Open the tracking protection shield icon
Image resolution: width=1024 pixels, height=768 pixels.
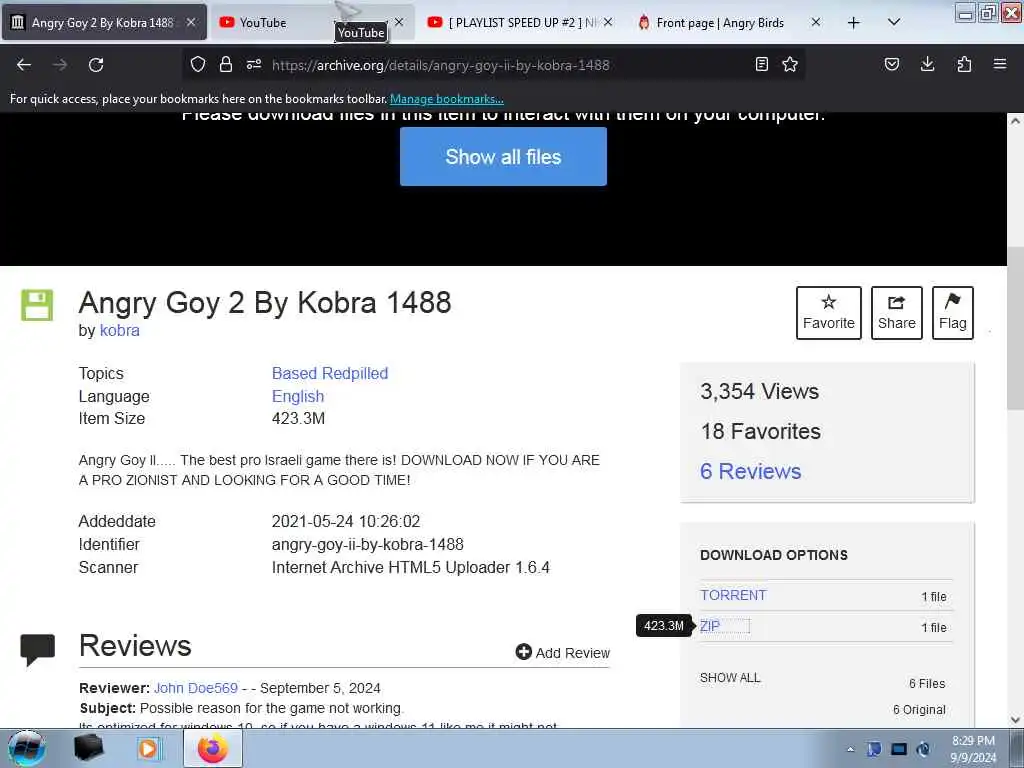pyautogui.click(x=198, y=64)
